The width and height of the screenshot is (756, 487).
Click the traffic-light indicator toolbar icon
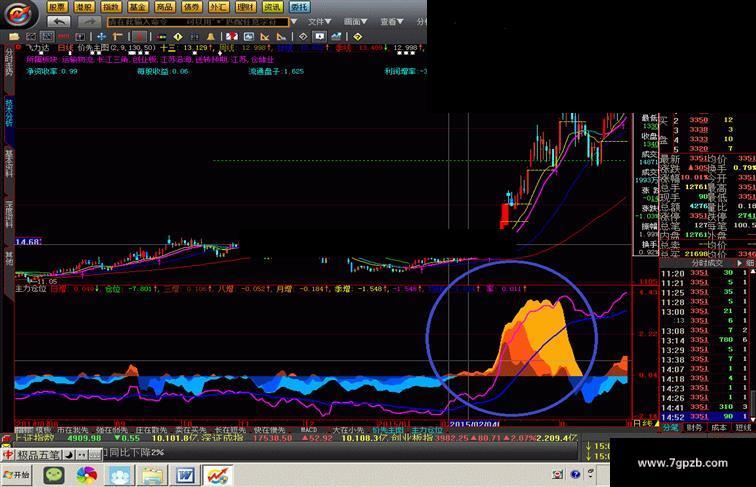click(x=162, y=37)
